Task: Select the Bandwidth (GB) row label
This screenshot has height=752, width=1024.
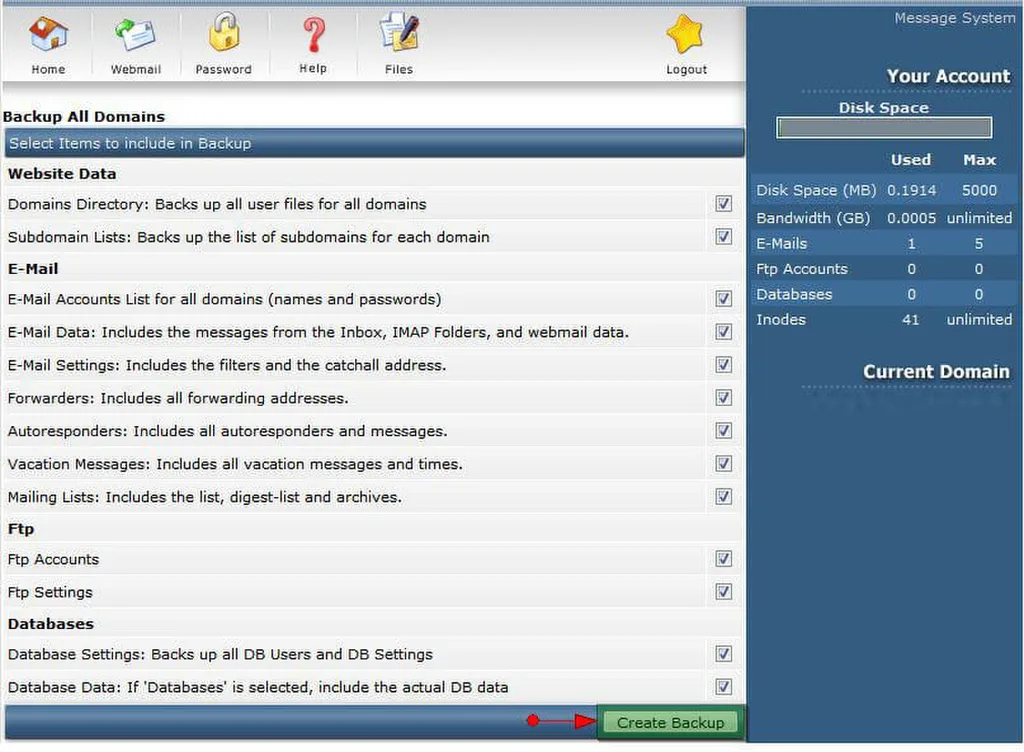Action: pyautogui.click(x=813, y=218)
